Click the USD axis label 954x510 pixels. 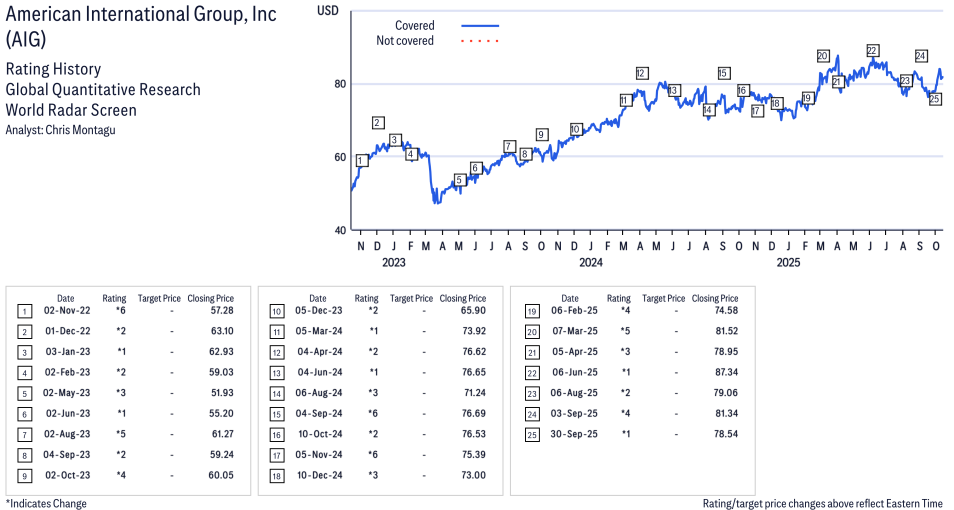click(x=327, y=10)
